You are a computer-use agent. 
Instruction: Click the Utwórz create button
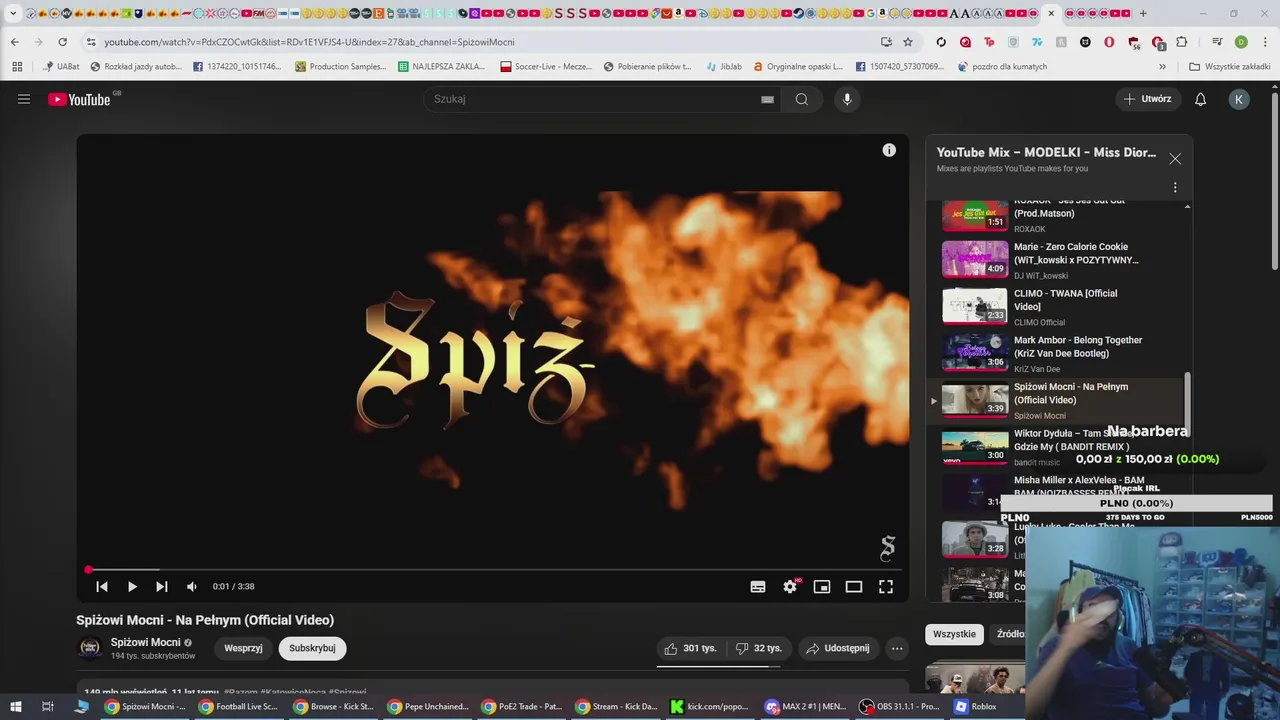(1147, 99)
